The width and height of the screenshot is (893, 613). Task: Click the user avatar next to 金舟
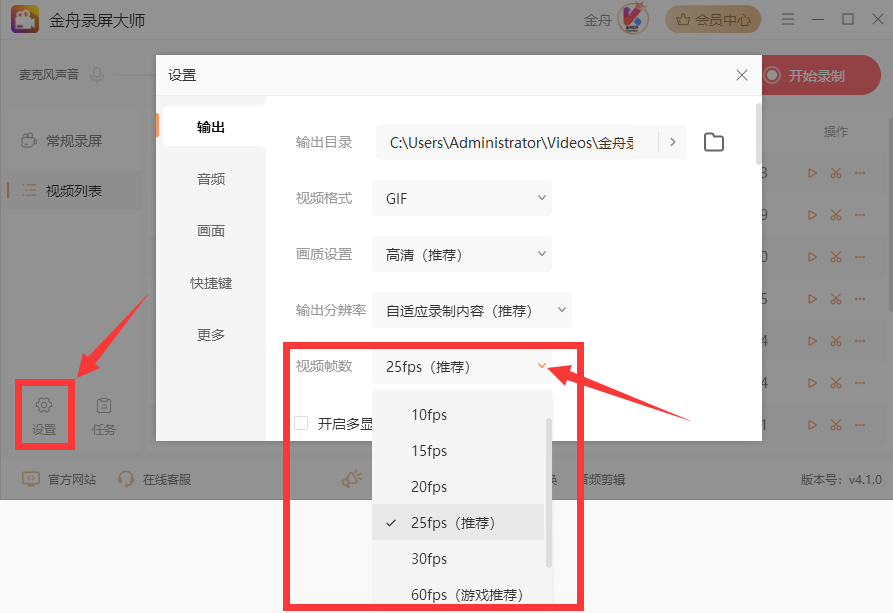click(633, 19)
